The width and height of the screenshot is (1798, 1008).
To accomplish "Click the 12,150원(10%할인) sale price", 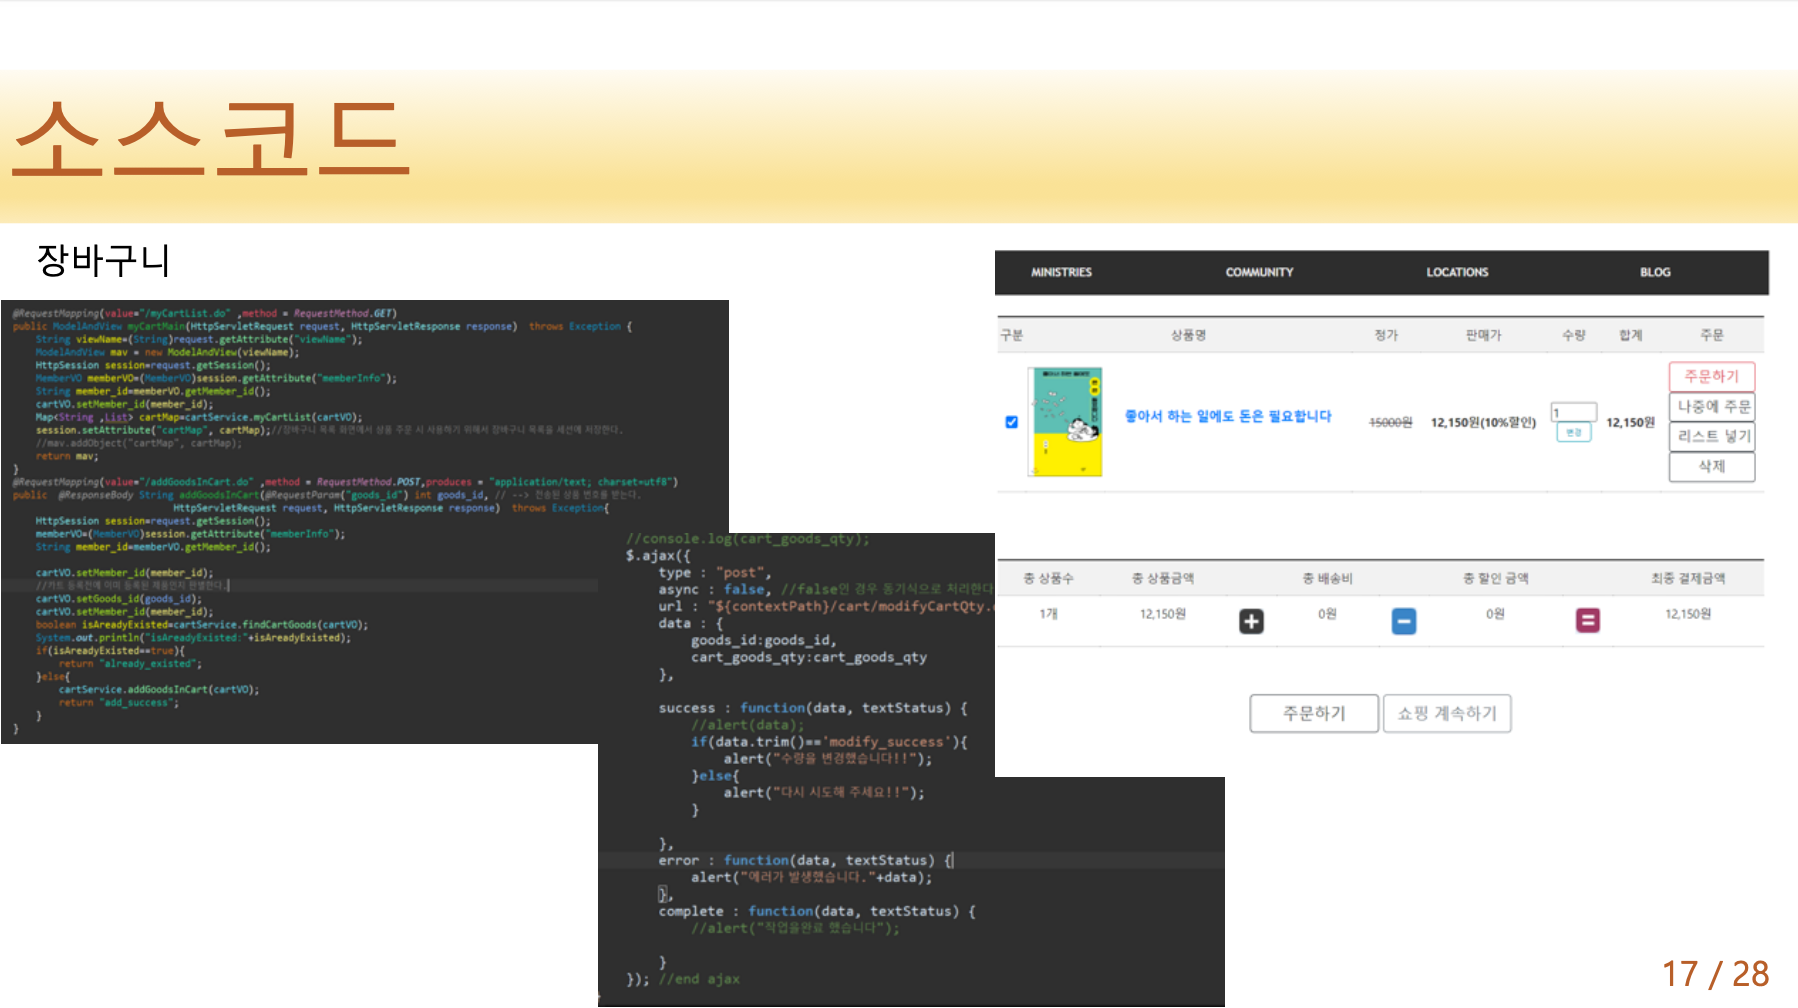I will (x=1483, y=423).
